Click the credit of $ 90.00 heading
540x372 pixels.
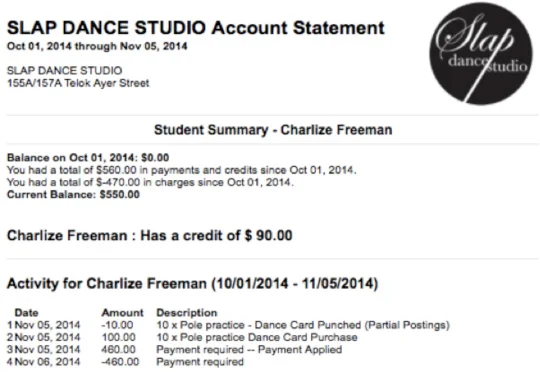[x=150, y=236]
